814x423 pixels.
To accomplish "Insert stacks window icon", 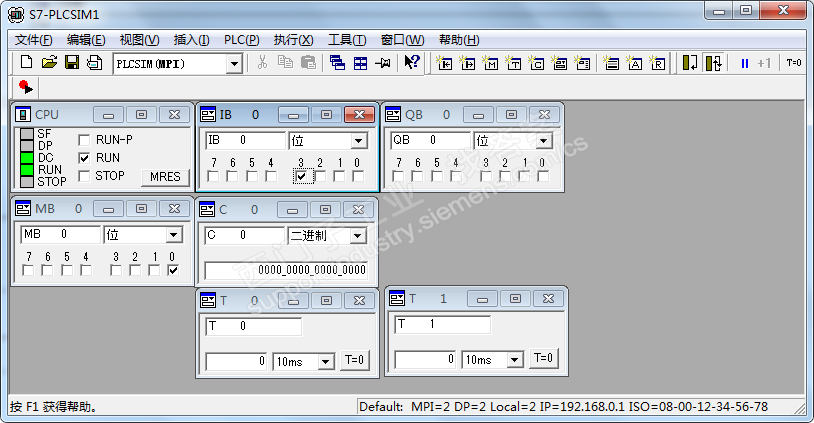I will (612, 63).
